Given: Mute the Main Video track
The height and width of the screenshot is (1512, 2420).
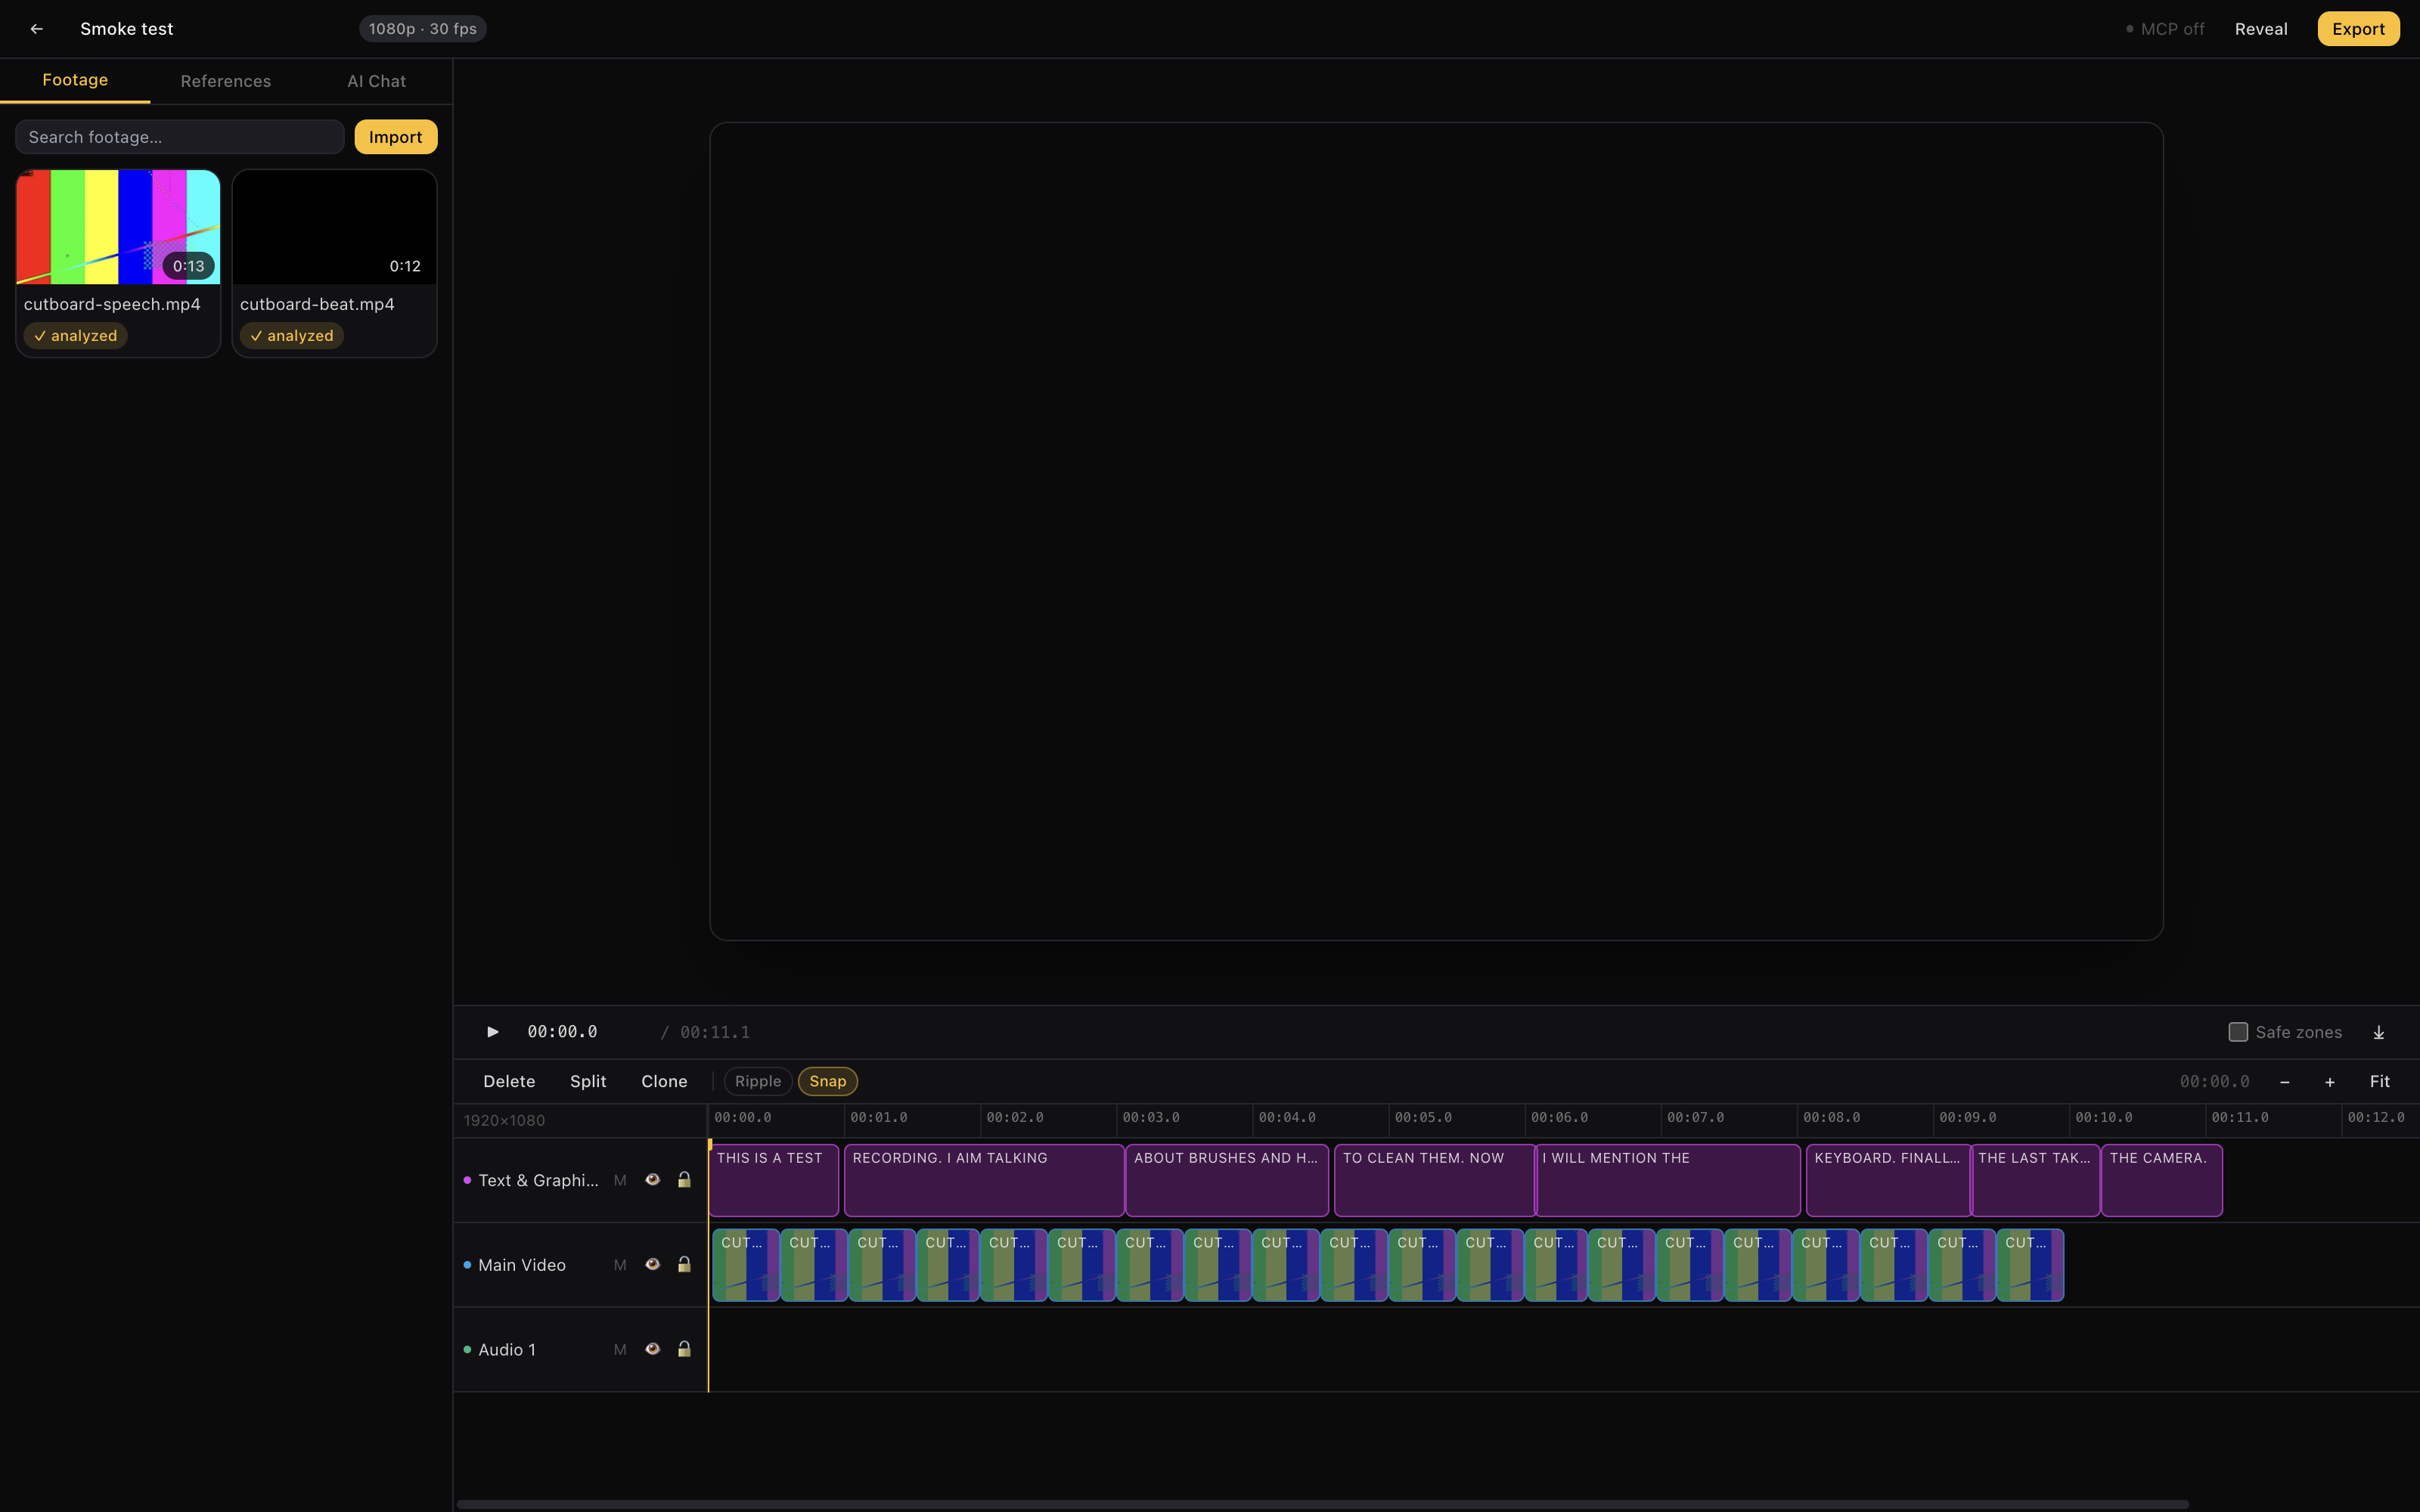Looking at the screenshot, I should coord(620,1265).
